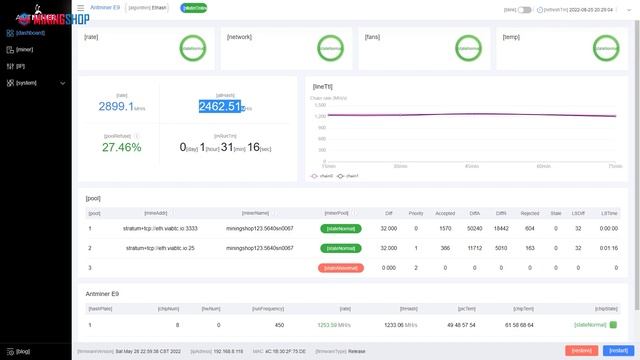640x360 pixels.
Task: Click the highlighted 2462.51 average hashrate
Action: [x=220, y=107]
